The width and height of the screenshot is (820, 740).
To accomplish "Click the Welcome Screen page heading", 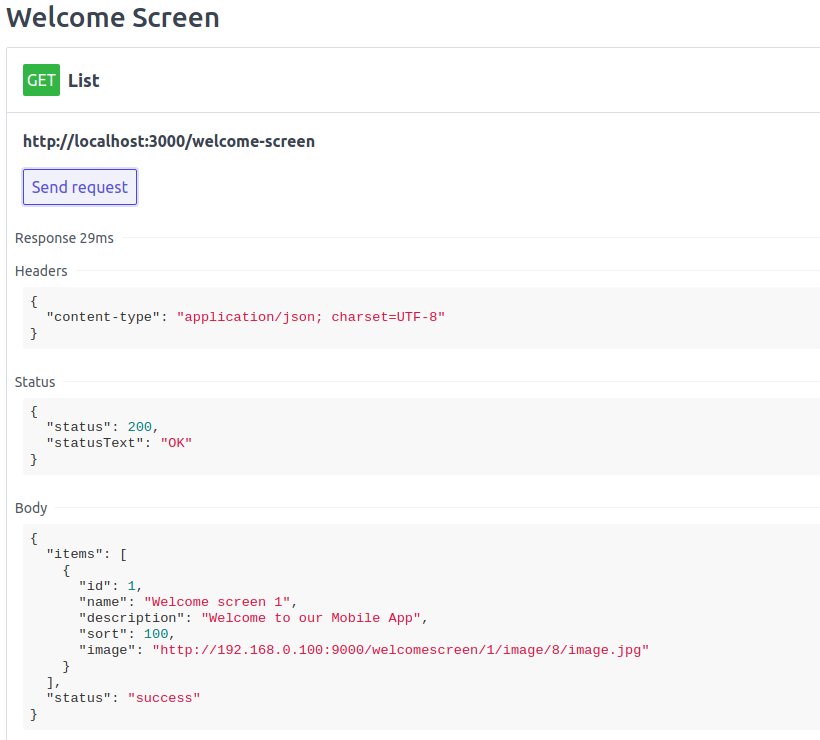I will point(112,18).
